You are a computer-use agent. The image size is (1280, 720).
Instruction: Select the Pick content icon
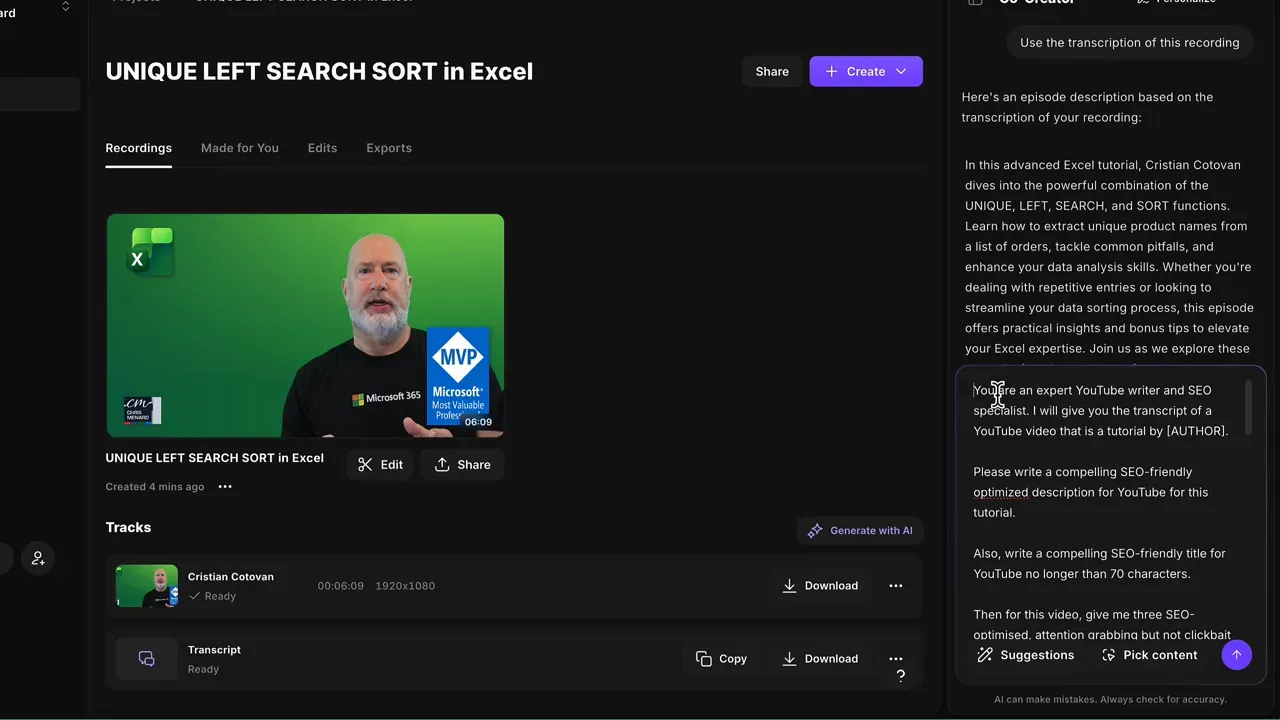click(1109, 655)
